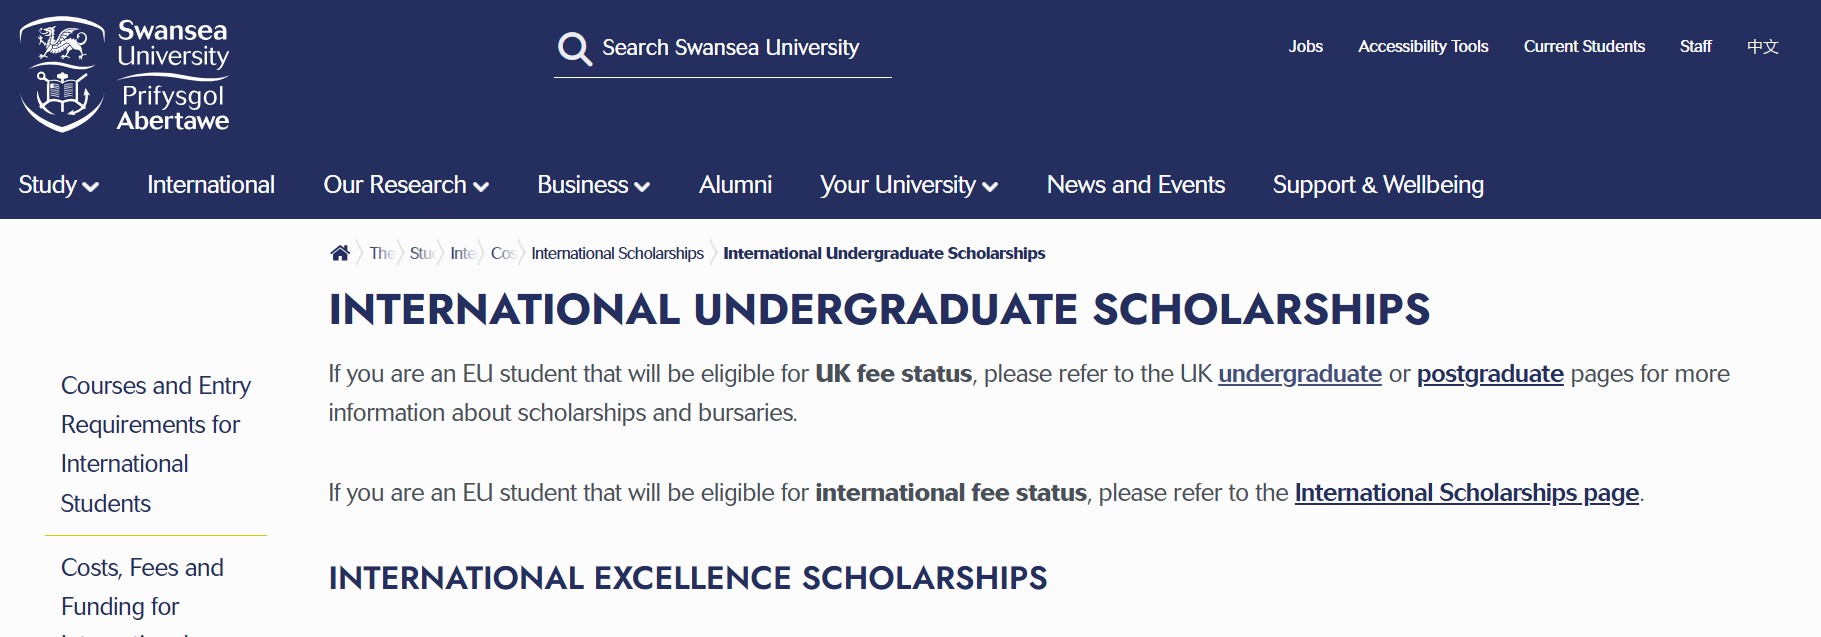The height and width of the screenshot is (637, 1821).
Task: Expand the Study menu chevron
Action: pos(91,186)
